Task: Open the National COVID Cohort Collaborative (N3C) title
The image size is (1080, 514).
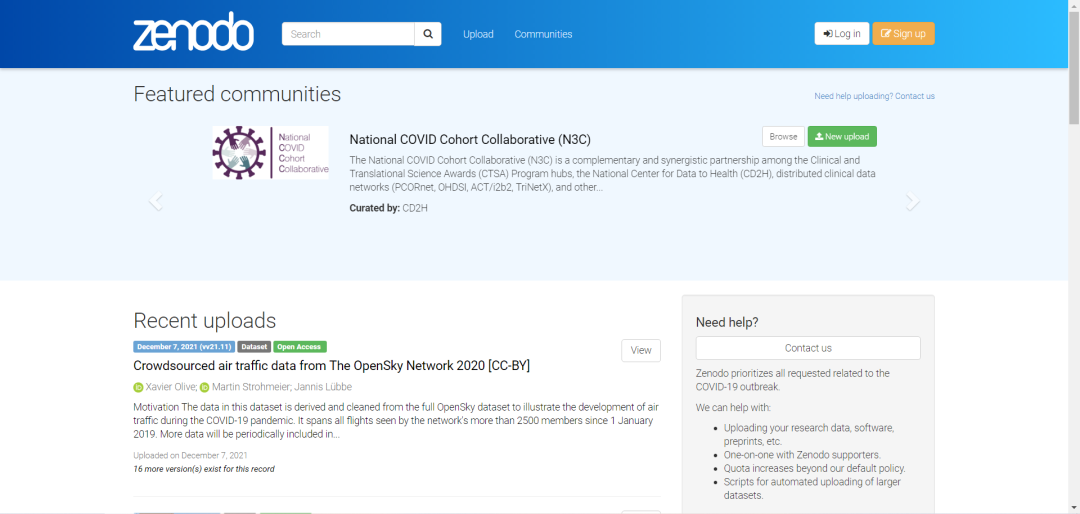Action: 470,139
